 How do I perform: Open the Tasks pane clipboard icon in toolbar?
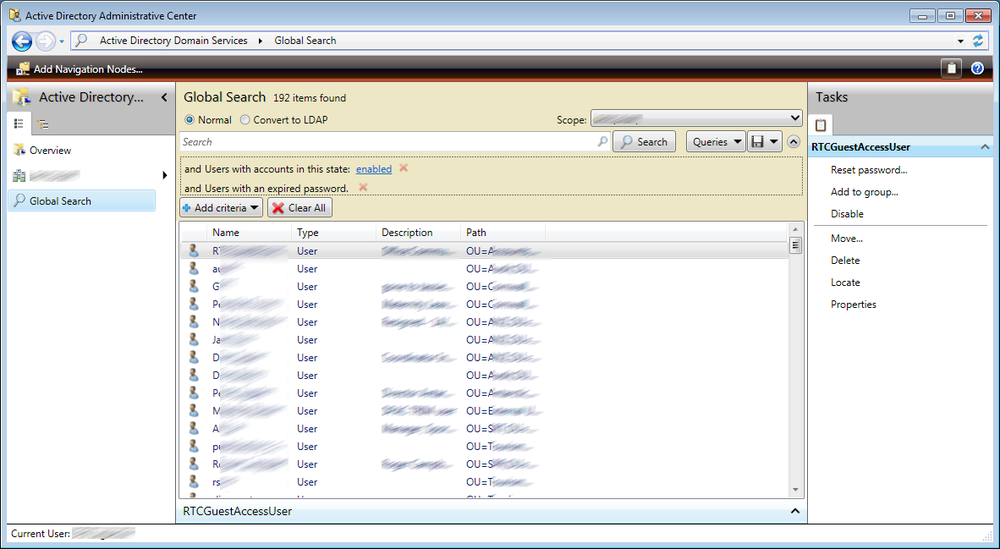click(x=951, y=68)
